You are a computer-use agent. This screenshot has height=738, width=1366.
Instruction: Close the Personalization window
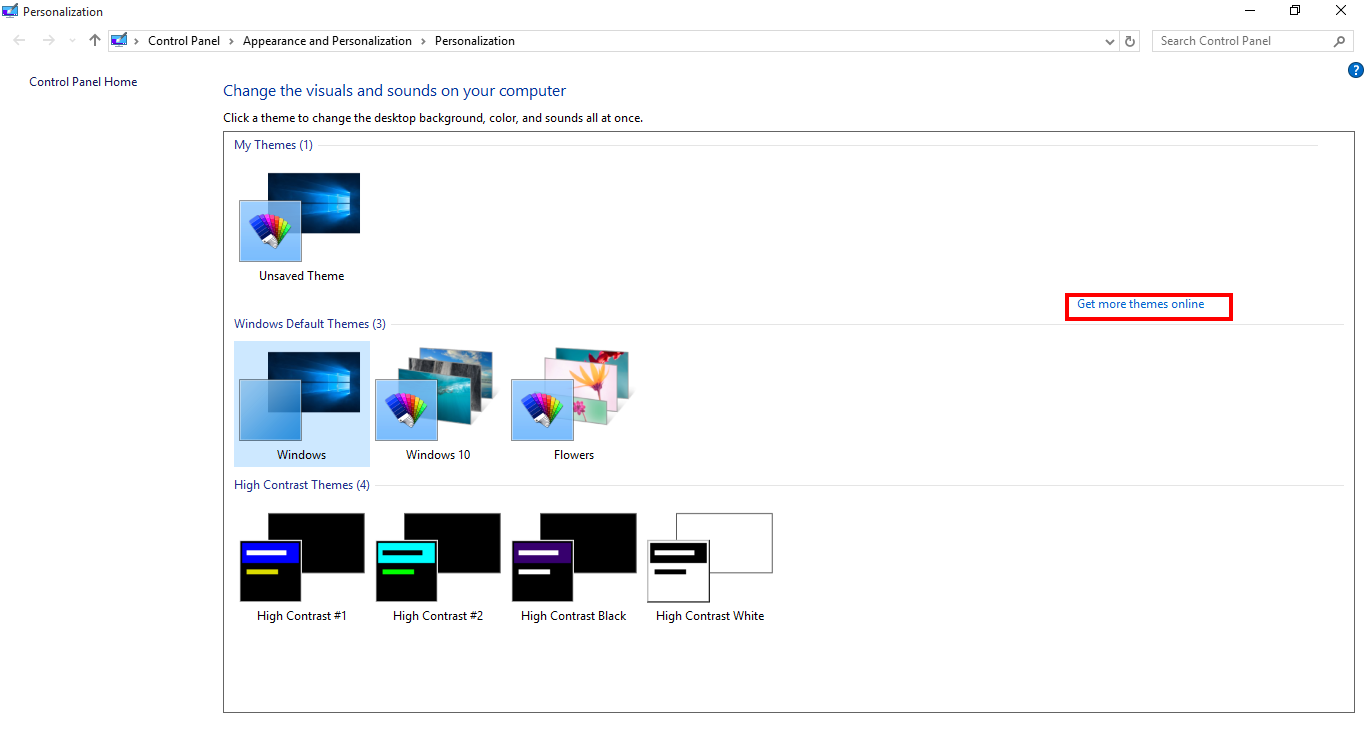1341,11
